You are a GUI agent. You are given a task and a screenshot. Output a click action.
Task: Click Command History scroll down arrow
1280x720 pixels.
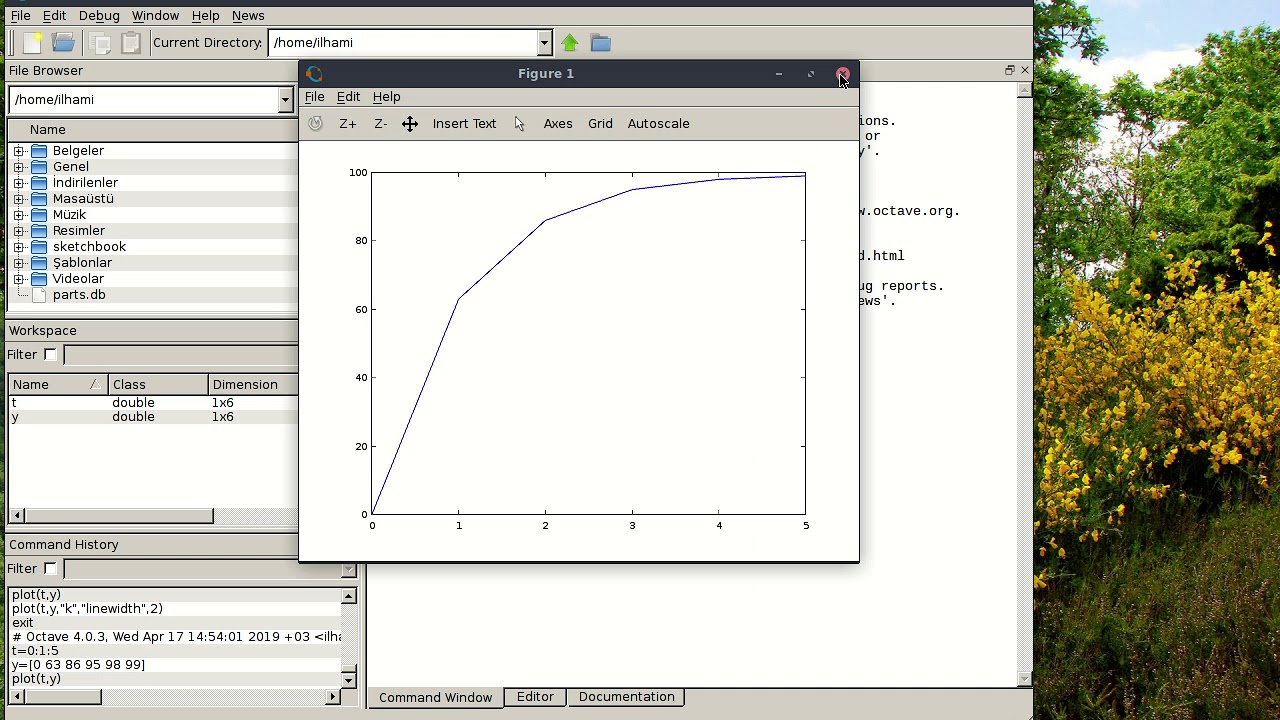(x=348, y=680)
